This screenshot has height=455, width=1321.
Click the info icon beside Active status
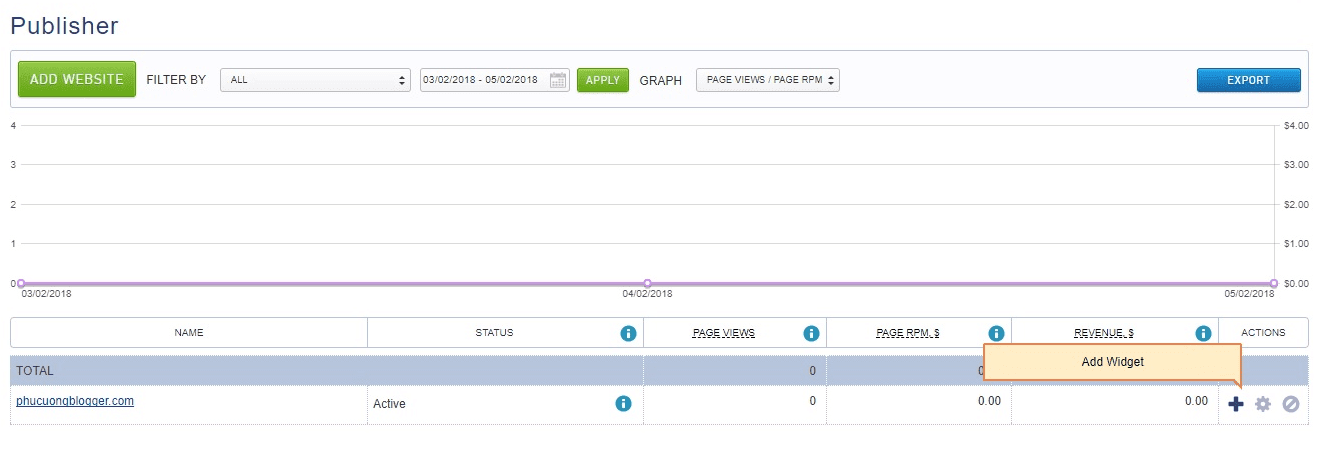[623, 403]
